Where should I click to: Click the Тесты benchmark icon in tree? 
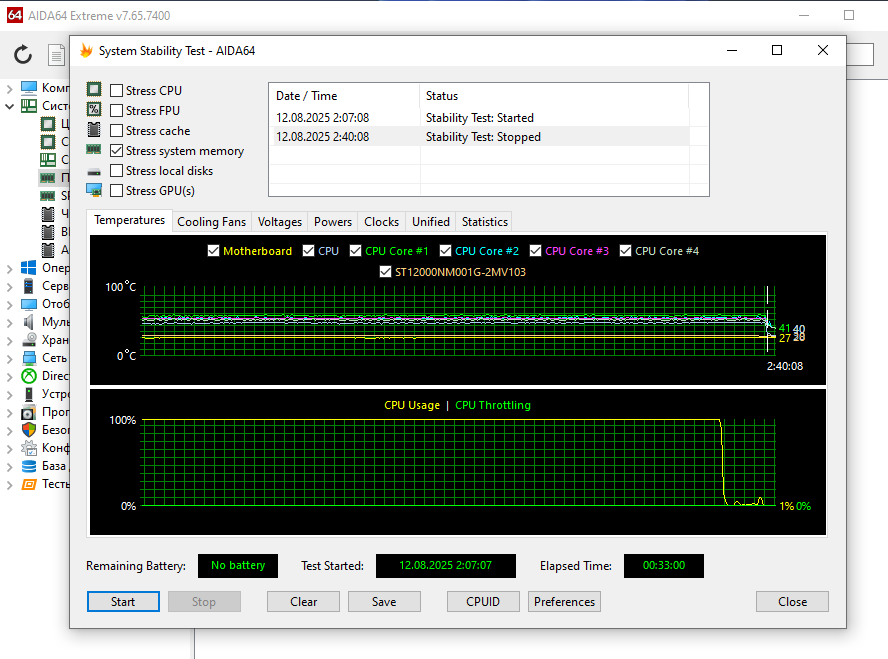(x=29, y=484)
